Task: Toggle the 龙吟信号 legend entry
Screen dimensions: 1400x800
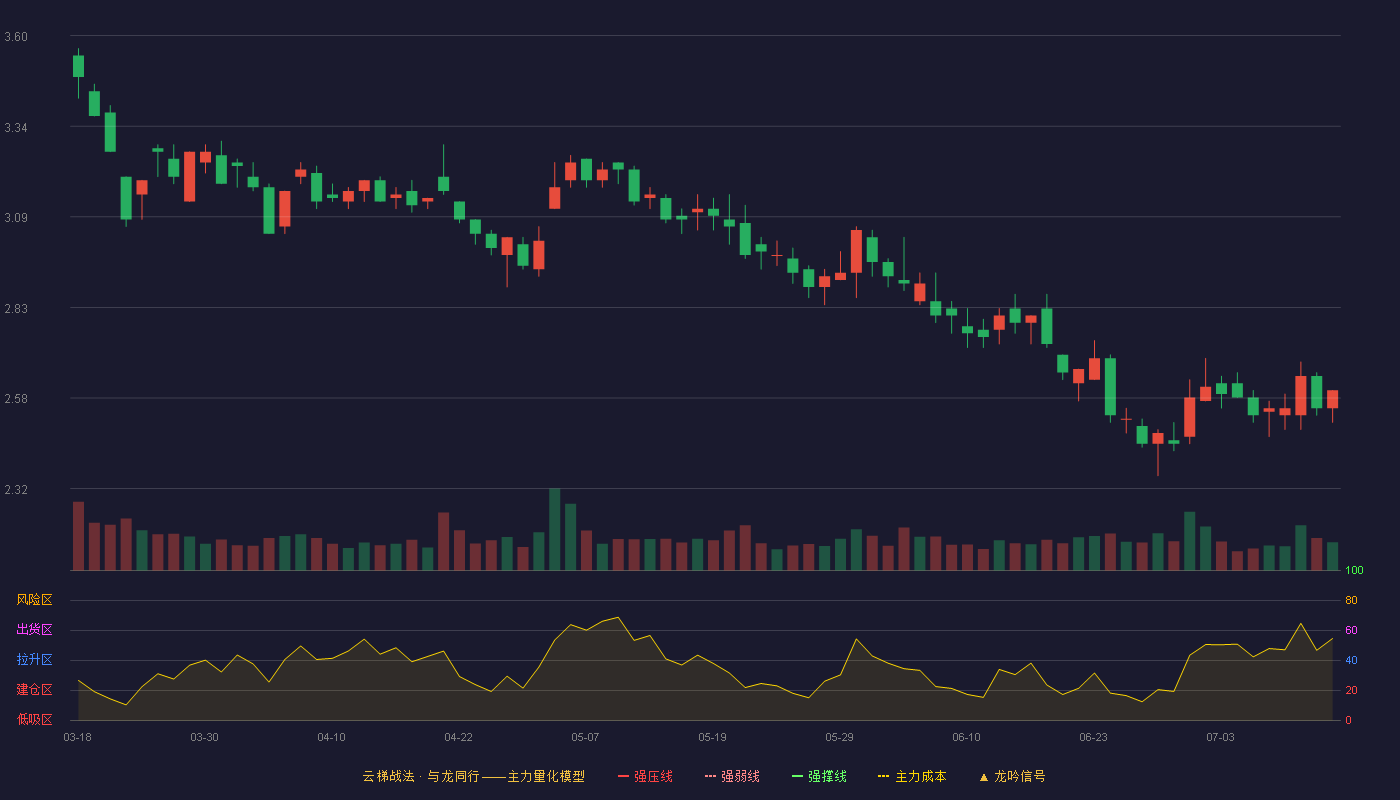Action: coord(1012,776)
